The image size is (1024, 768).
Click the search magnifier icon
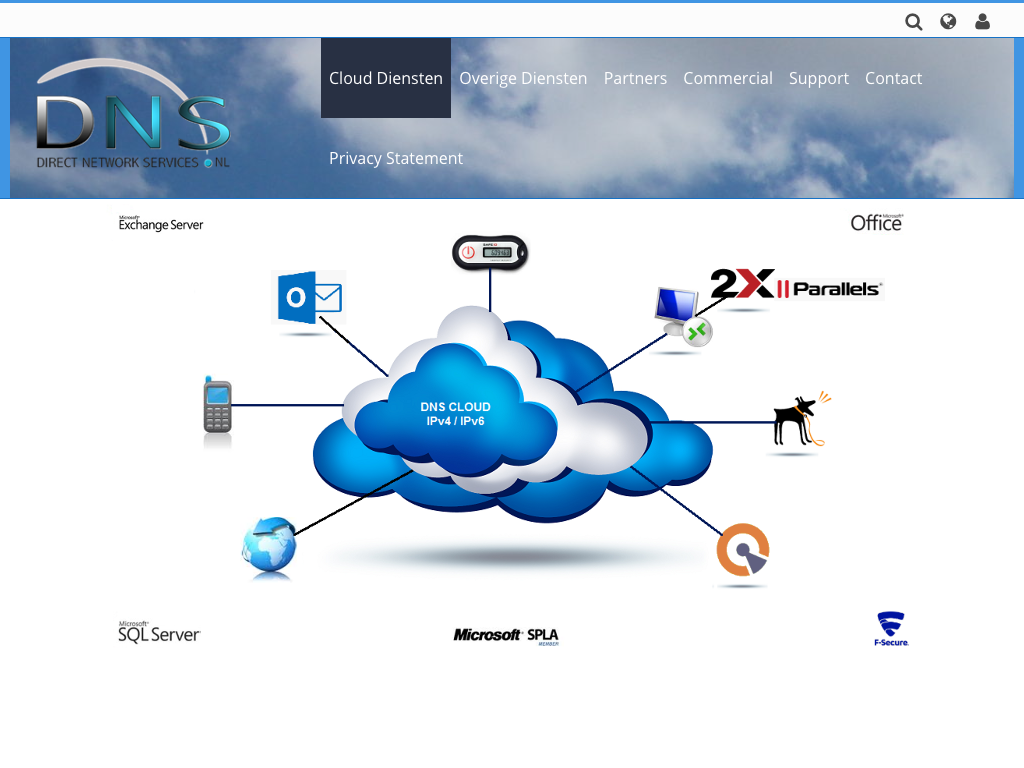pos(913,22)
